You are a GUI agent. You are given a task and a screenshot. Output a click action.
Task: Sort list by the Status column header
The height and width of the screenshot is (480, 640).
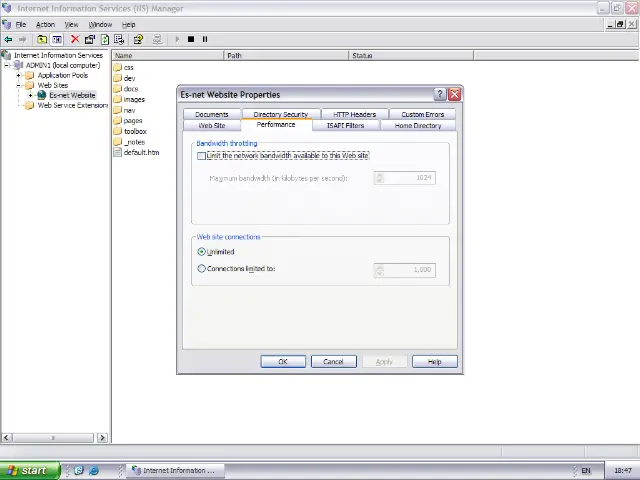click(411, 55)
